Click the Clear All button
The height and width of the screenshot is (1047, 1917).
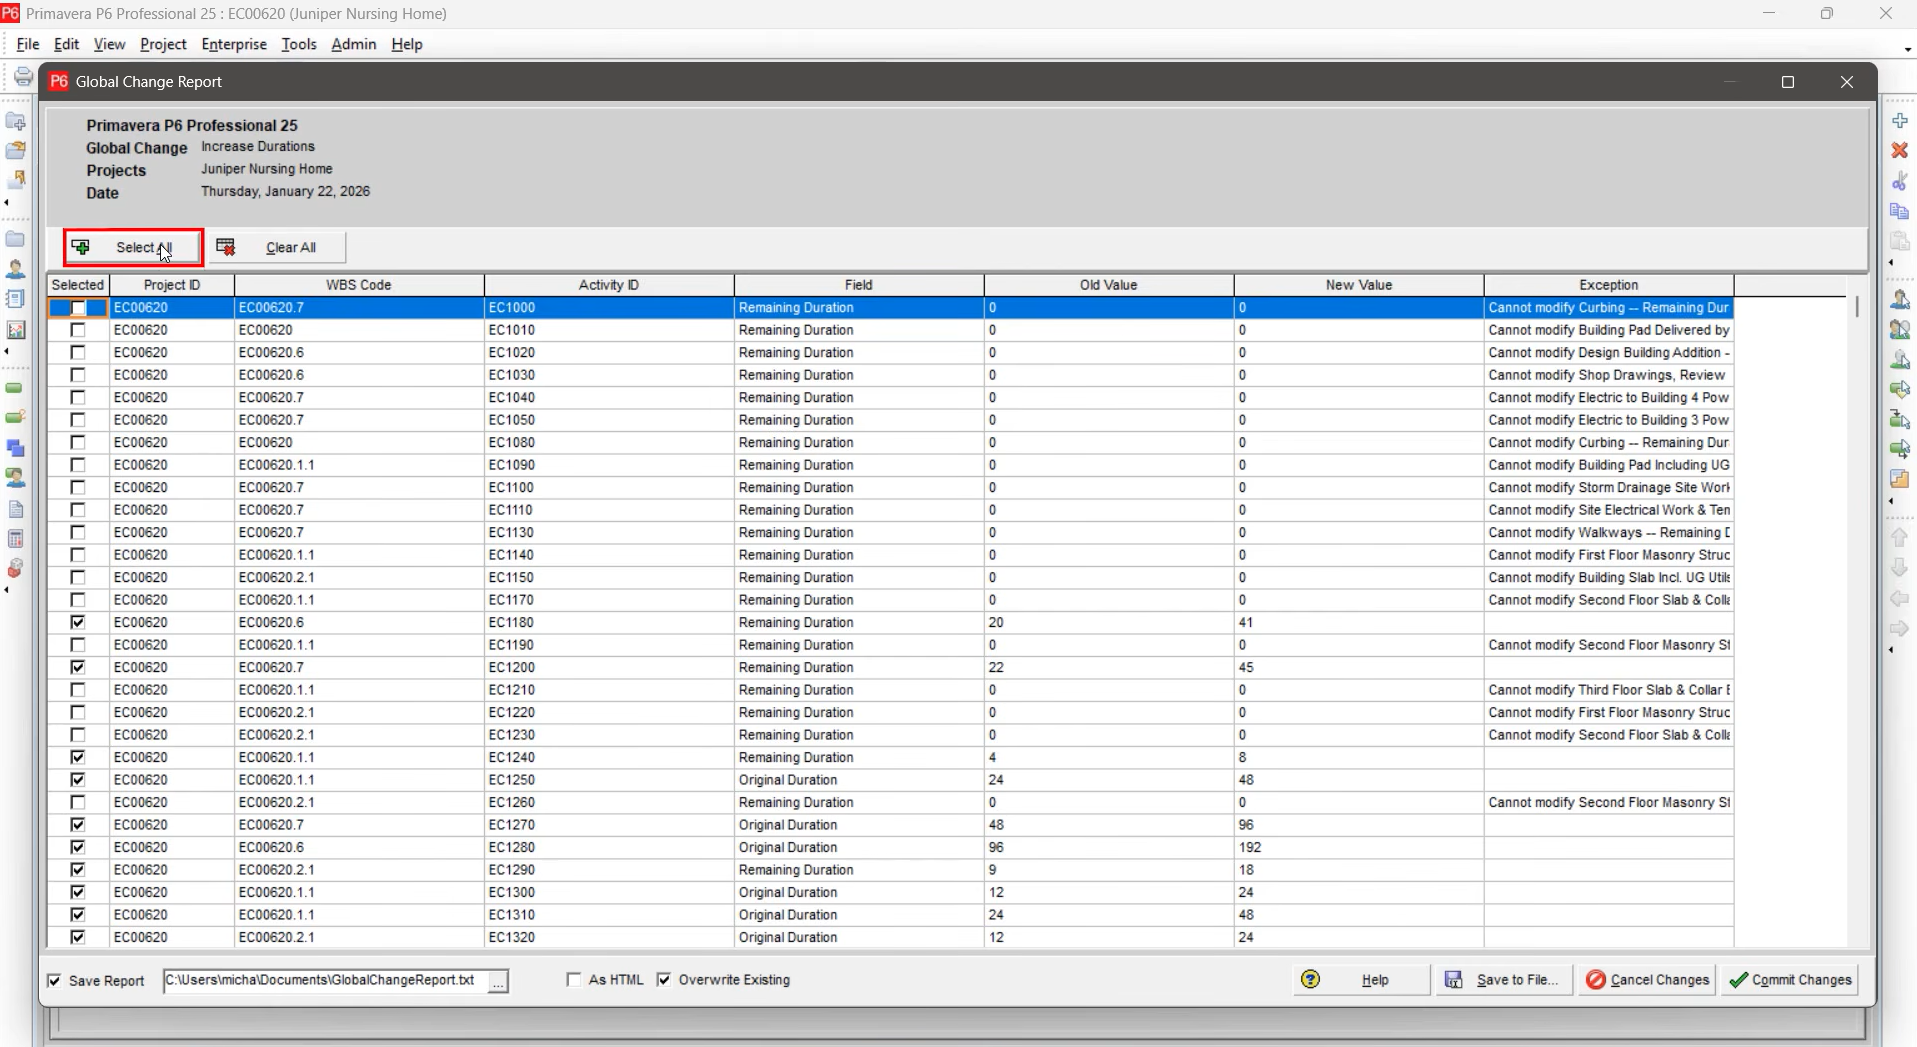click(x=278, y=247)
